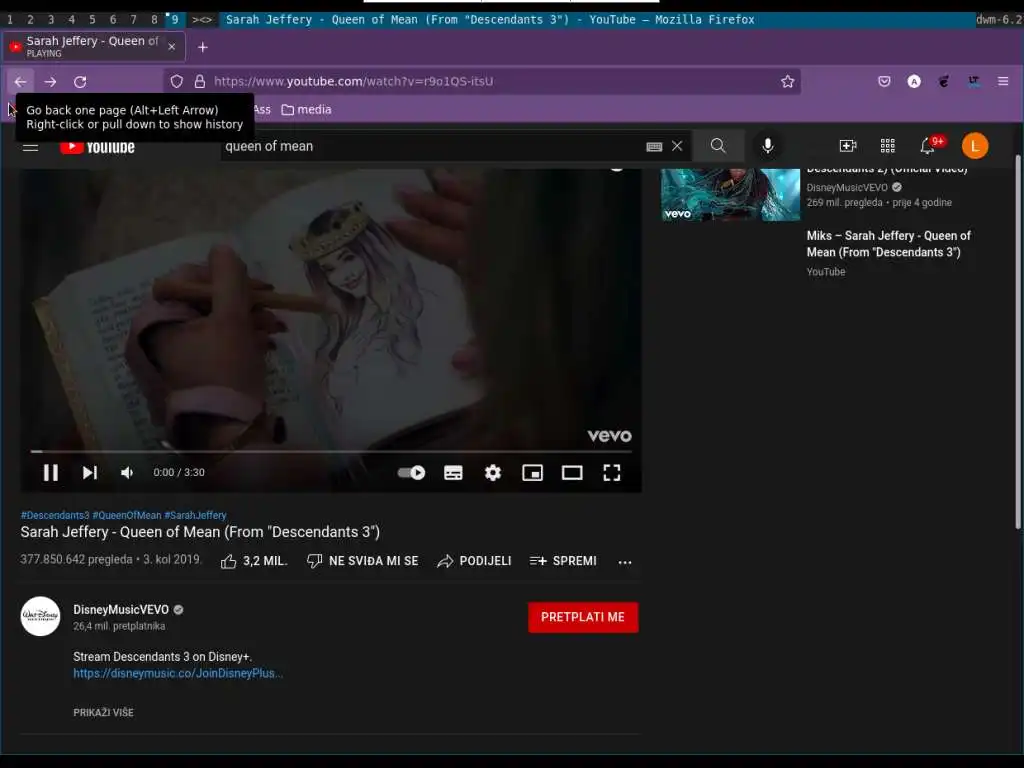Open the #QueenOfMean hashtag
This screenshot has width=1024, height=768.
(127, 515)
